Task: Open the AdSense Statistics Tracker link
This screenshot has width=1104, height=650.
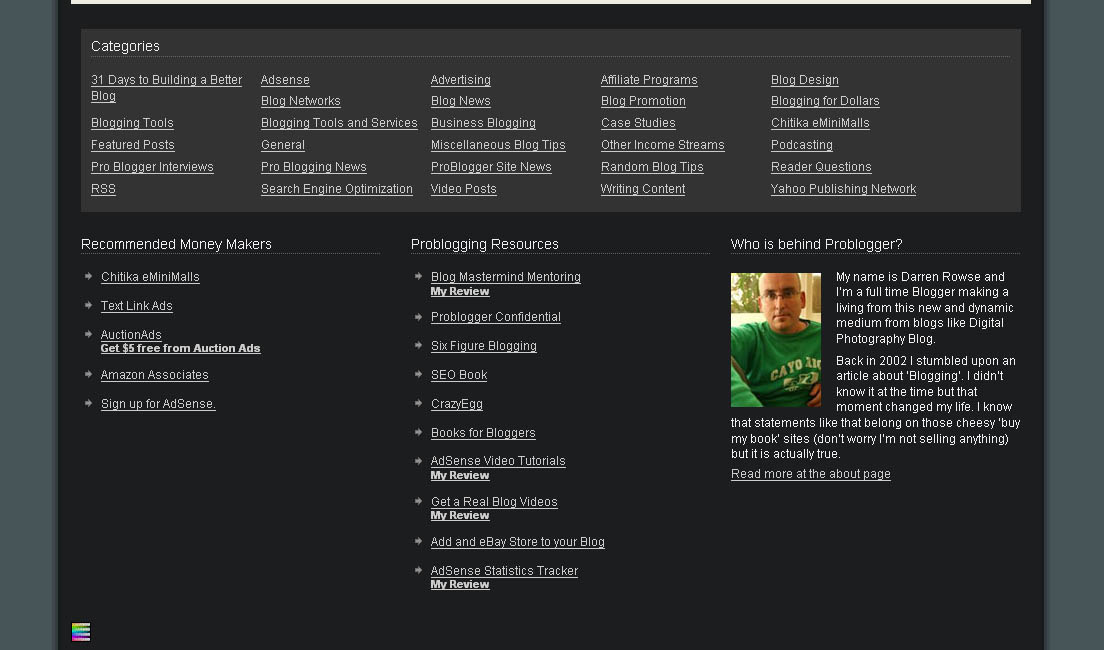Action: tap(504, 571)
